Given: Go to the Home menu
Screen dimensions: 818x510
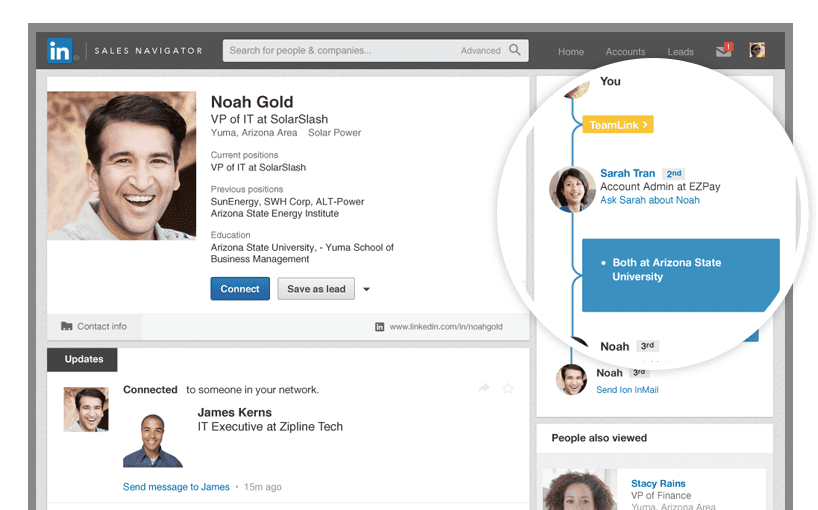Looking at the screenshot, I should pyautogui.click(x=571, y=52).
